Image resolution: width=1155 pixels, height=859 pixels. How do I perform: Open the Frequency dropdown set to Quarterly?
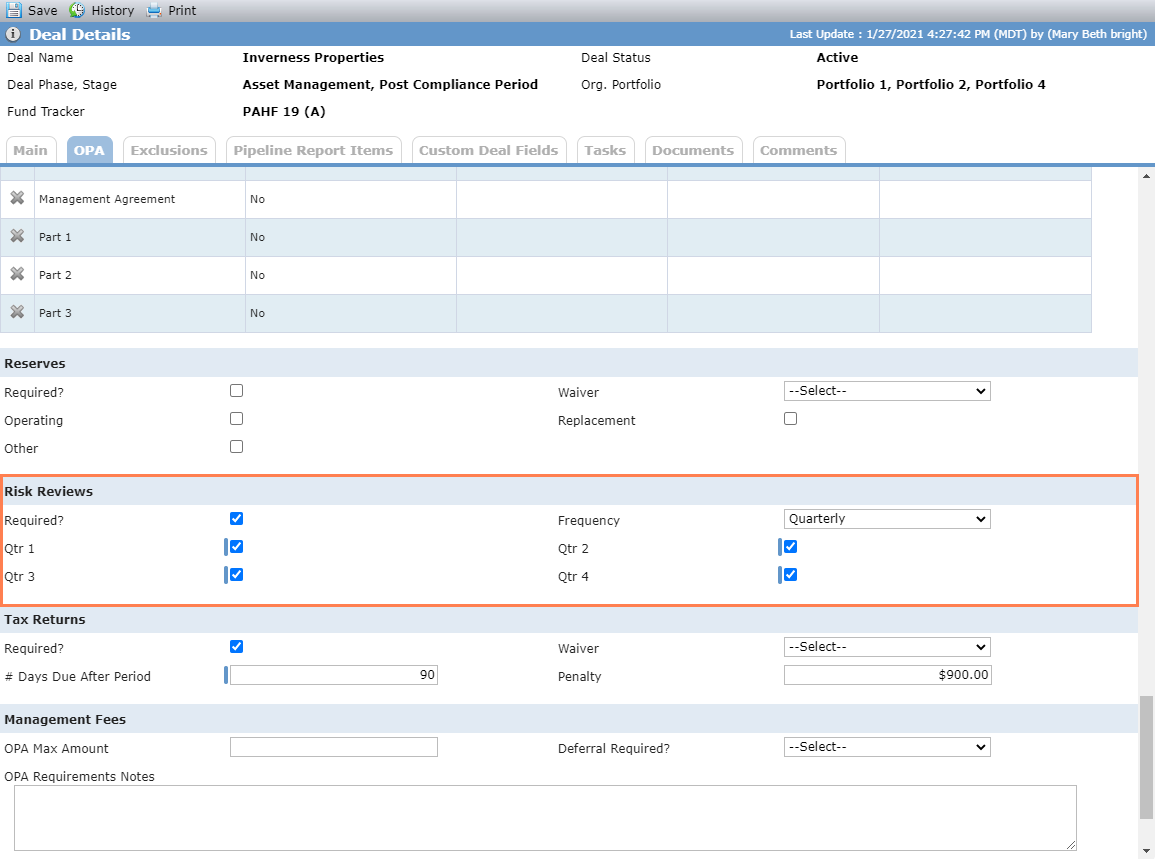click(887, 519)
